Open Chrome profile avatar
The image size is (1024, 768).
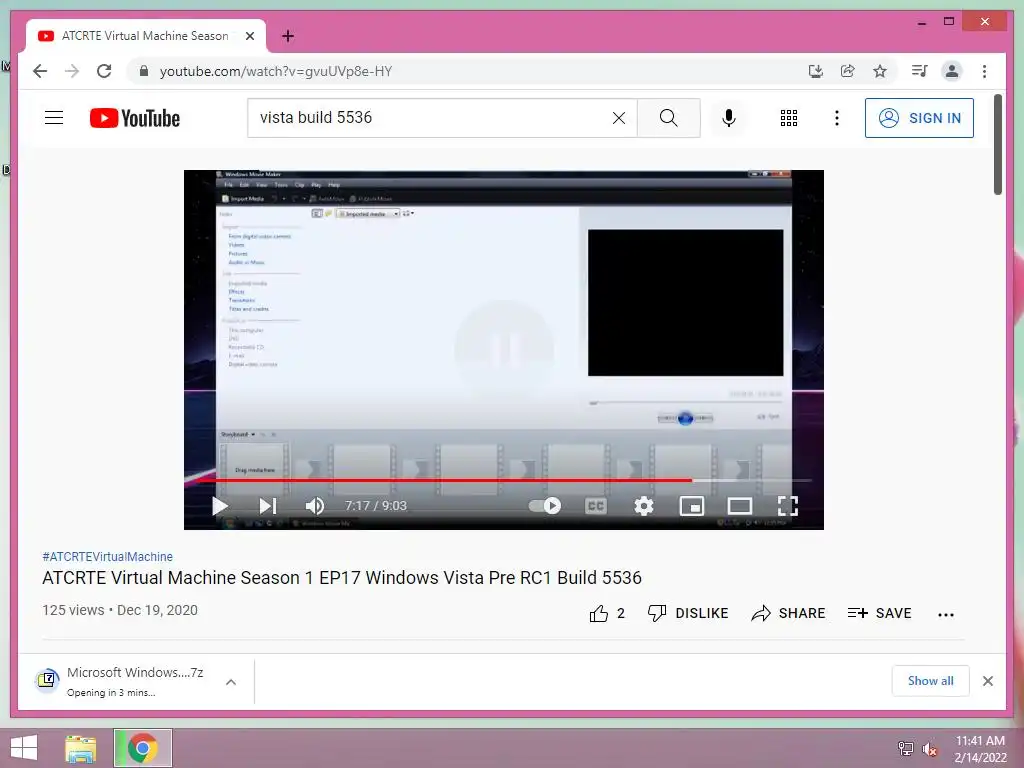click(x=952, y=71)
